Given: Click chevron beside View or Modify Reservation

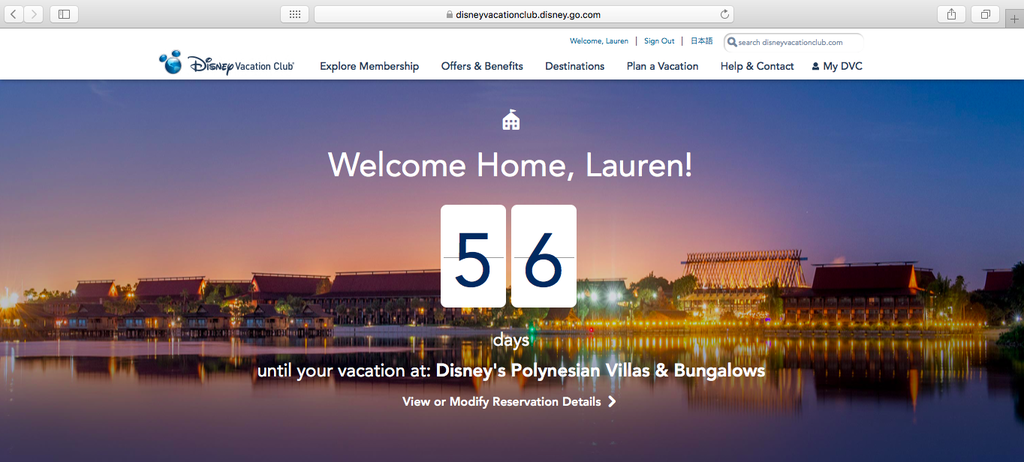Looking at the screenshot, I should click(x=612, y=401).
